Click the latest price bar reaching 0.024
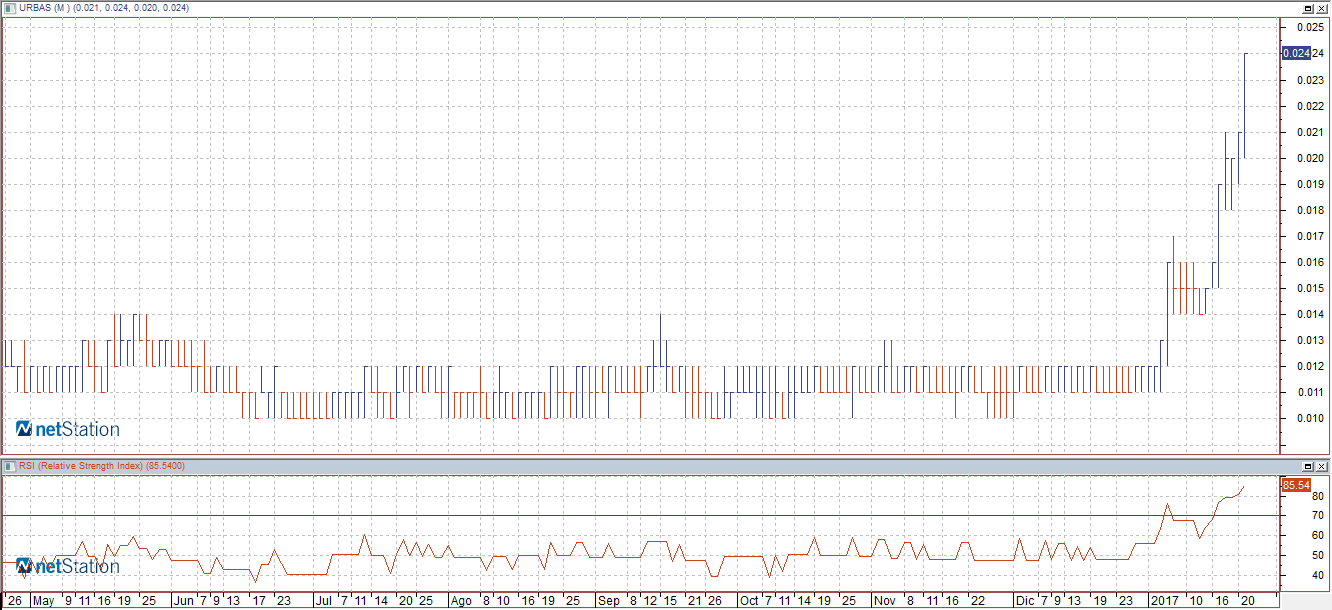Image resolution: width=1332 pixels, height=610 pixels. click(x=1244, y=100)
